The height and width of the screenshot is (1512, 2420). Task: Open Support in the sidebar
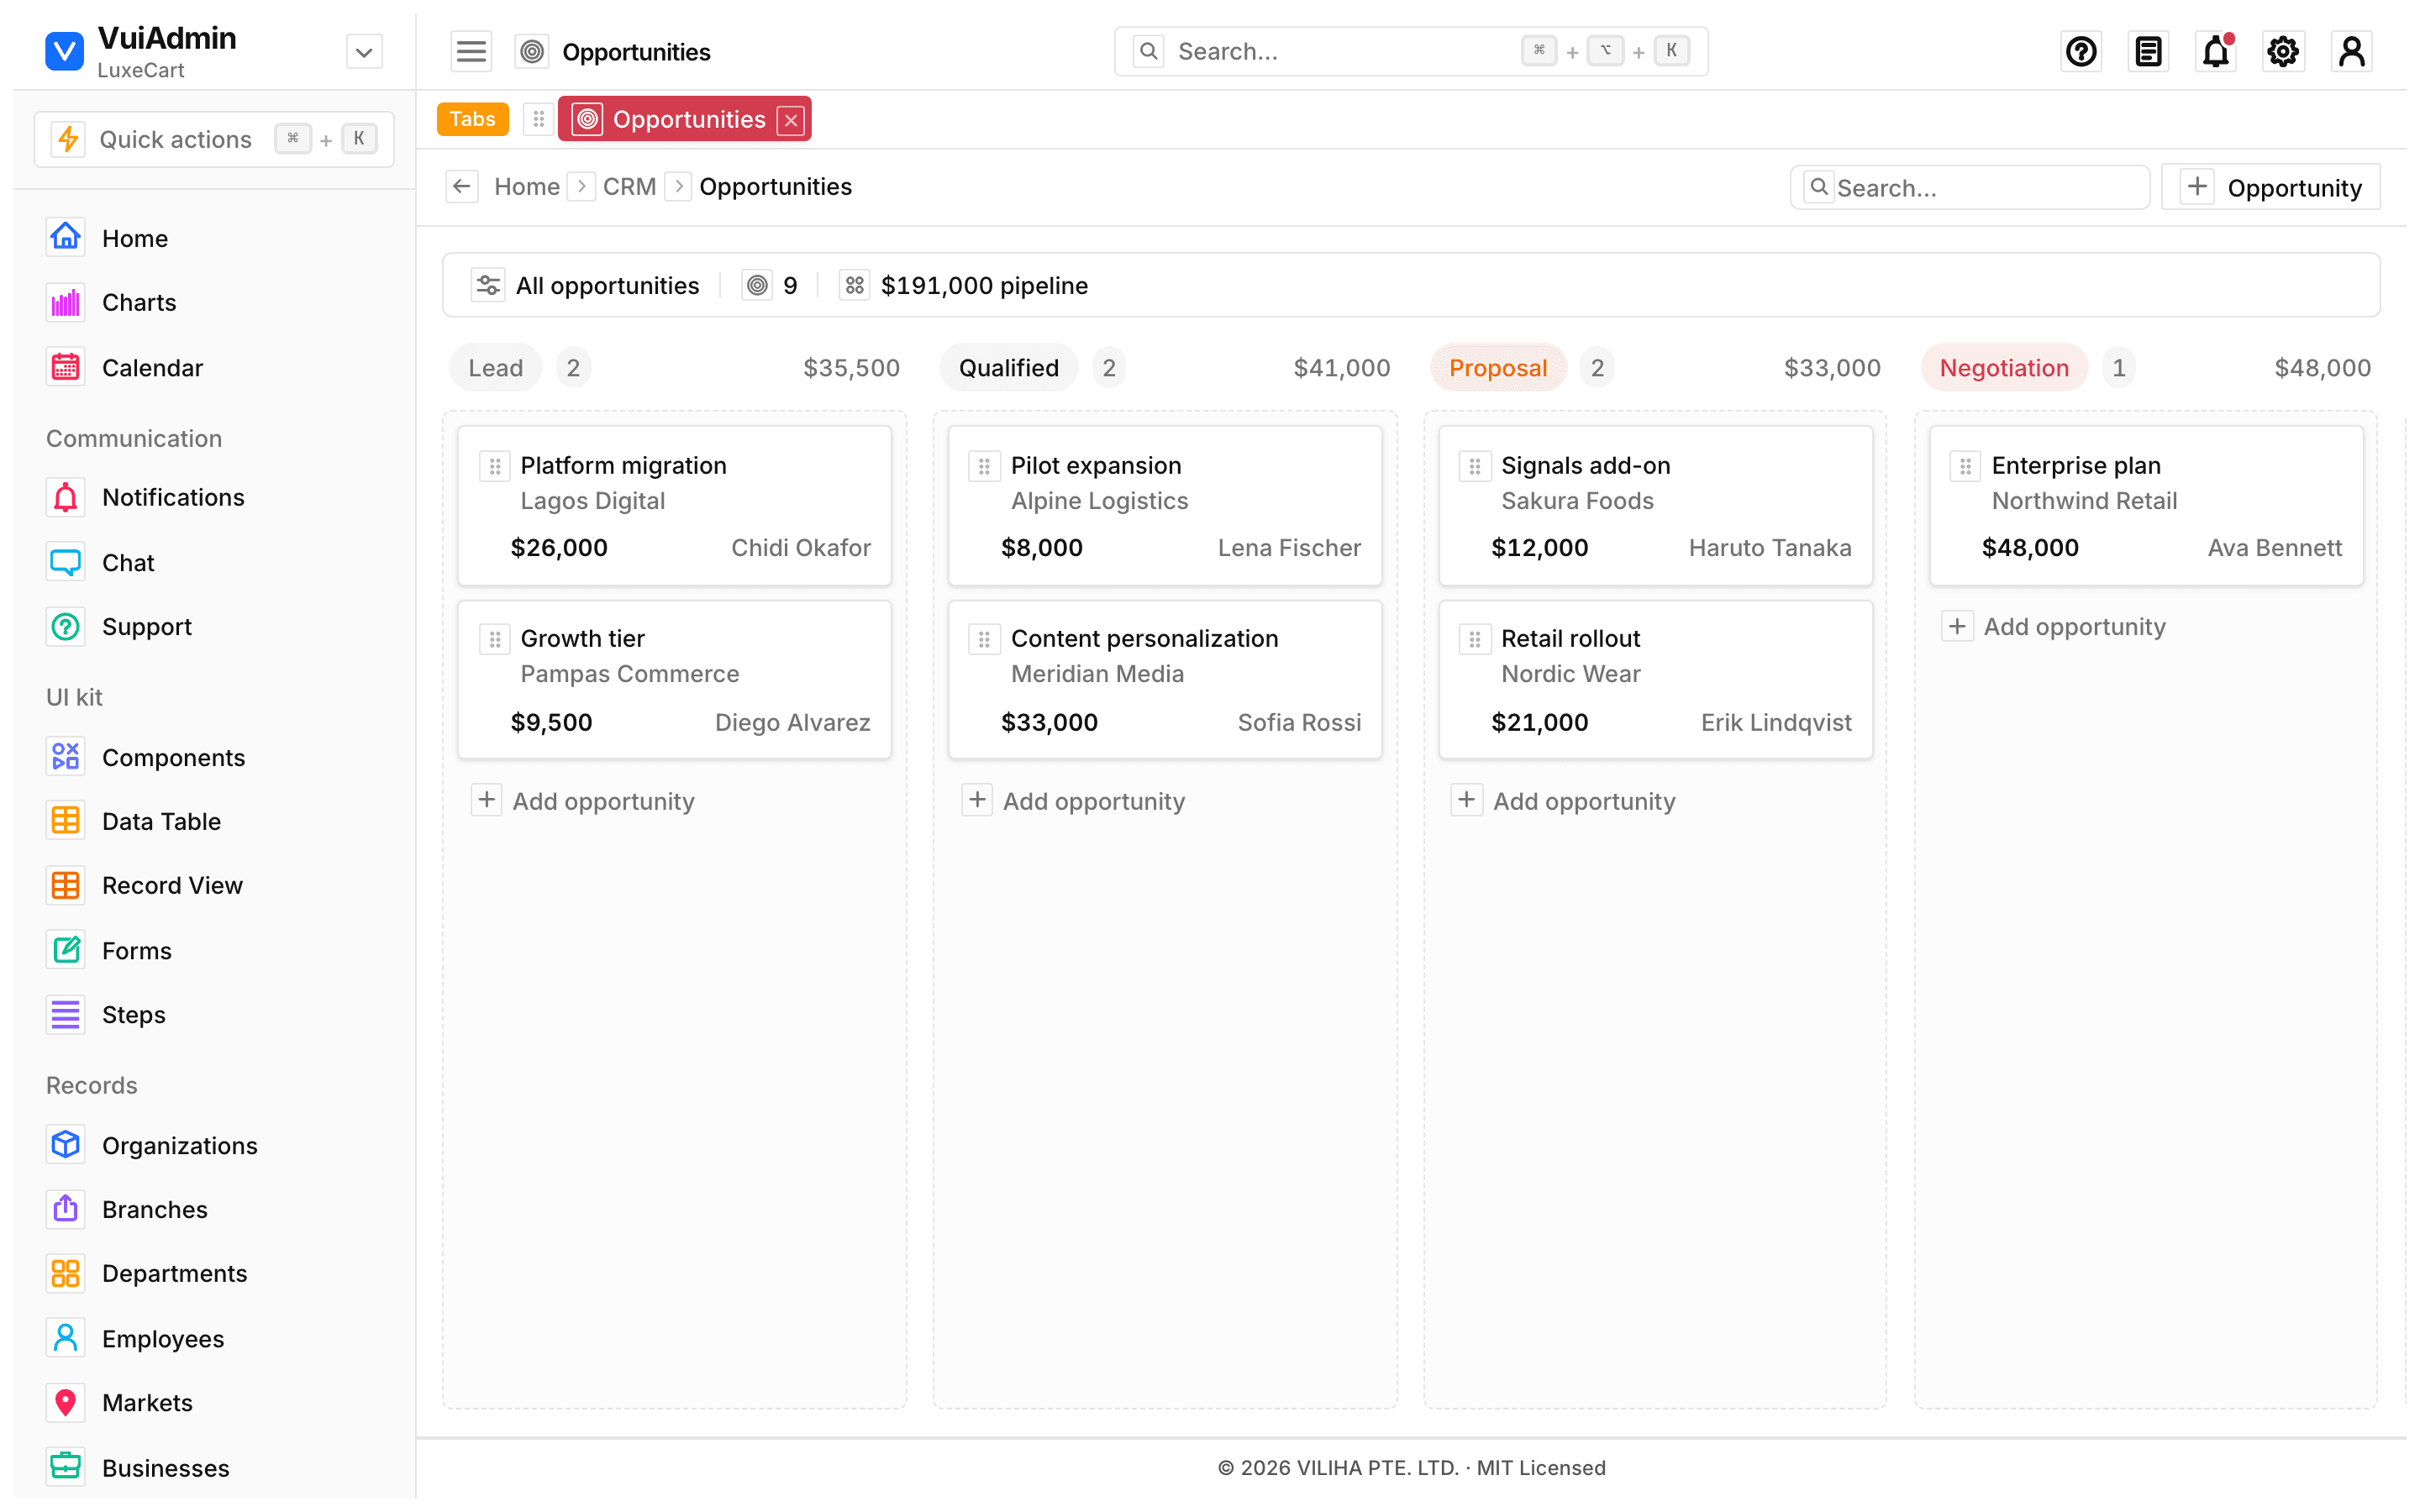[214, 626]
